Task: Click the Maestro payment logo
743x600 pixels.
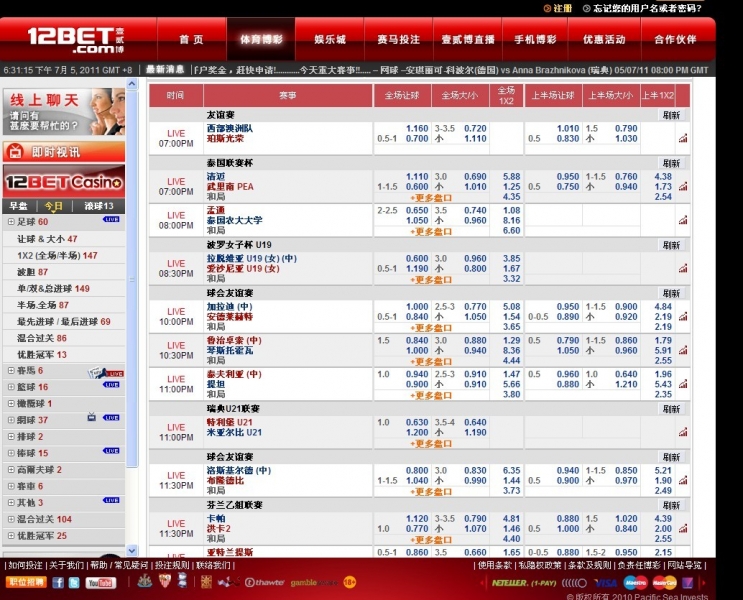Action: [x=635, y=582]
